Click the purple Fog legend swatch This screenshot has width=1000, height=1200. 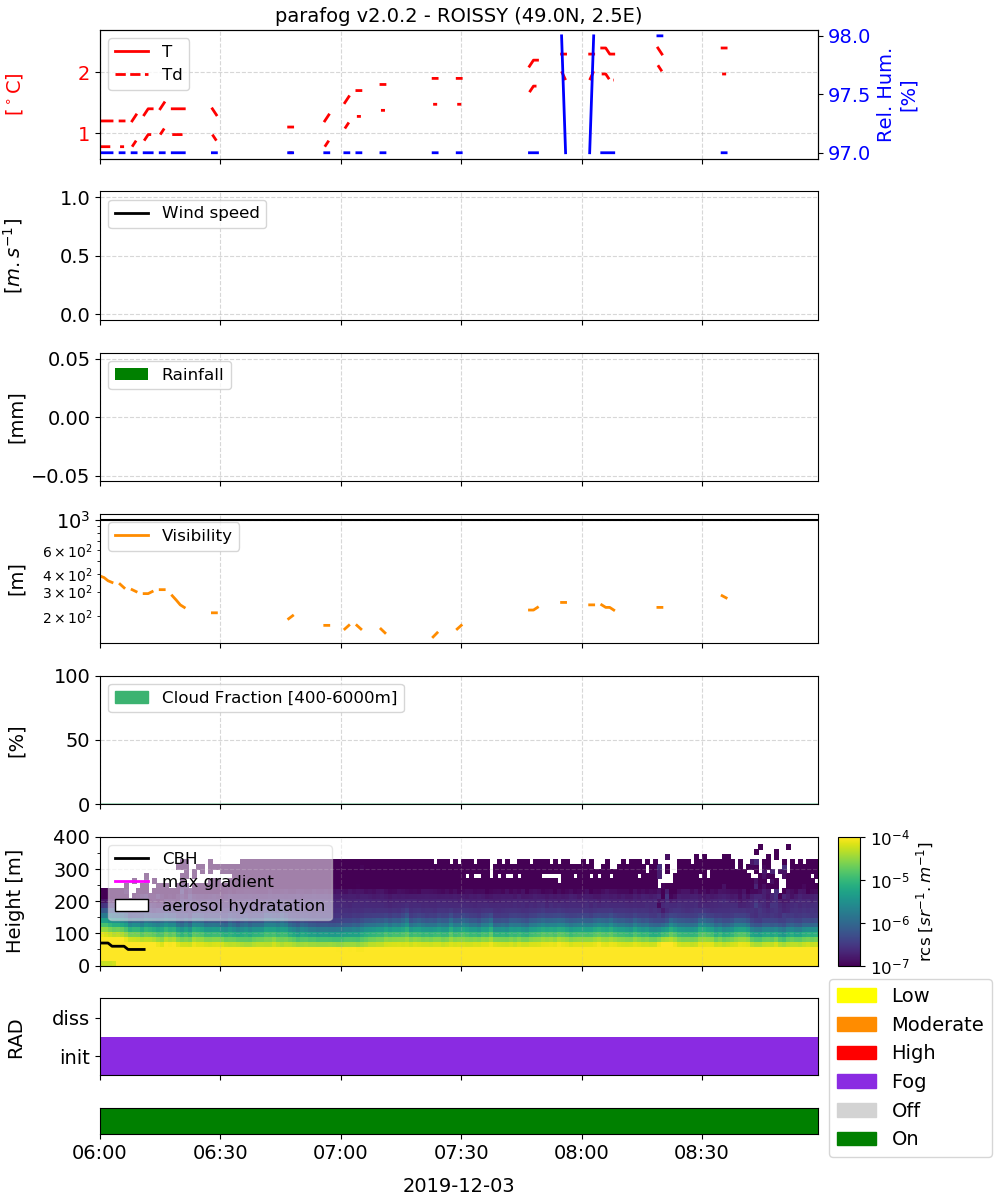[858, 1081]
